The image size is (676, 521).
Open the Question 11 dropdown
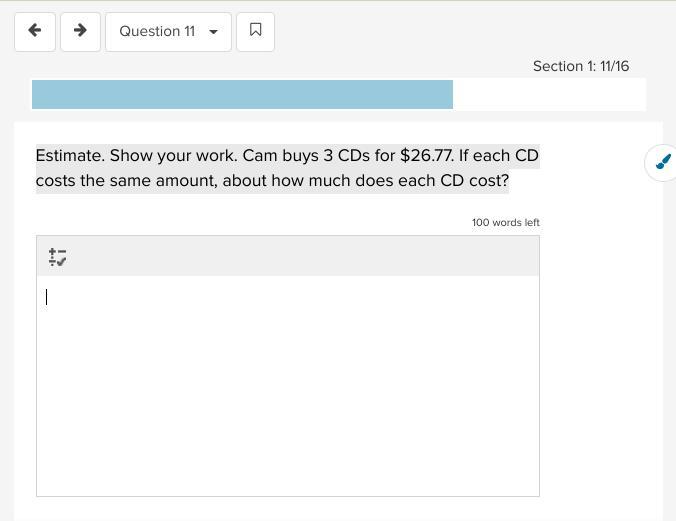(x=167, y=31)
